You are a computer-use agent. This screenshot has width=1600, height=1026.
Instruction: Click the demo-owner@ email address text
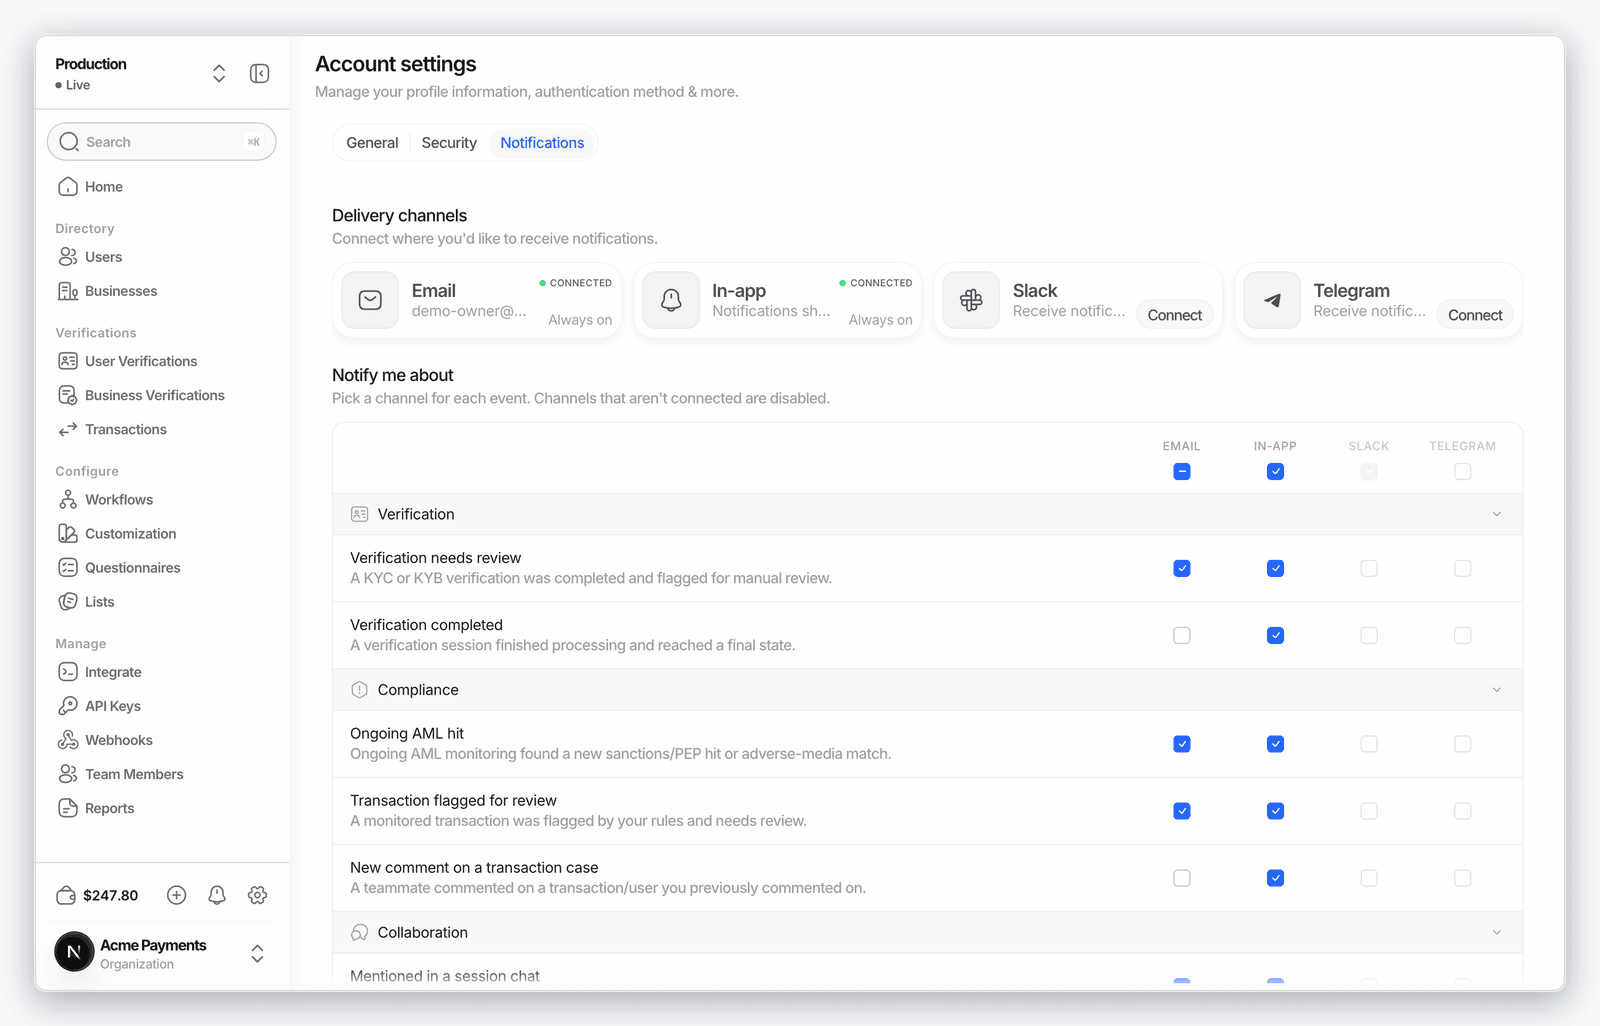coord(469,311)
